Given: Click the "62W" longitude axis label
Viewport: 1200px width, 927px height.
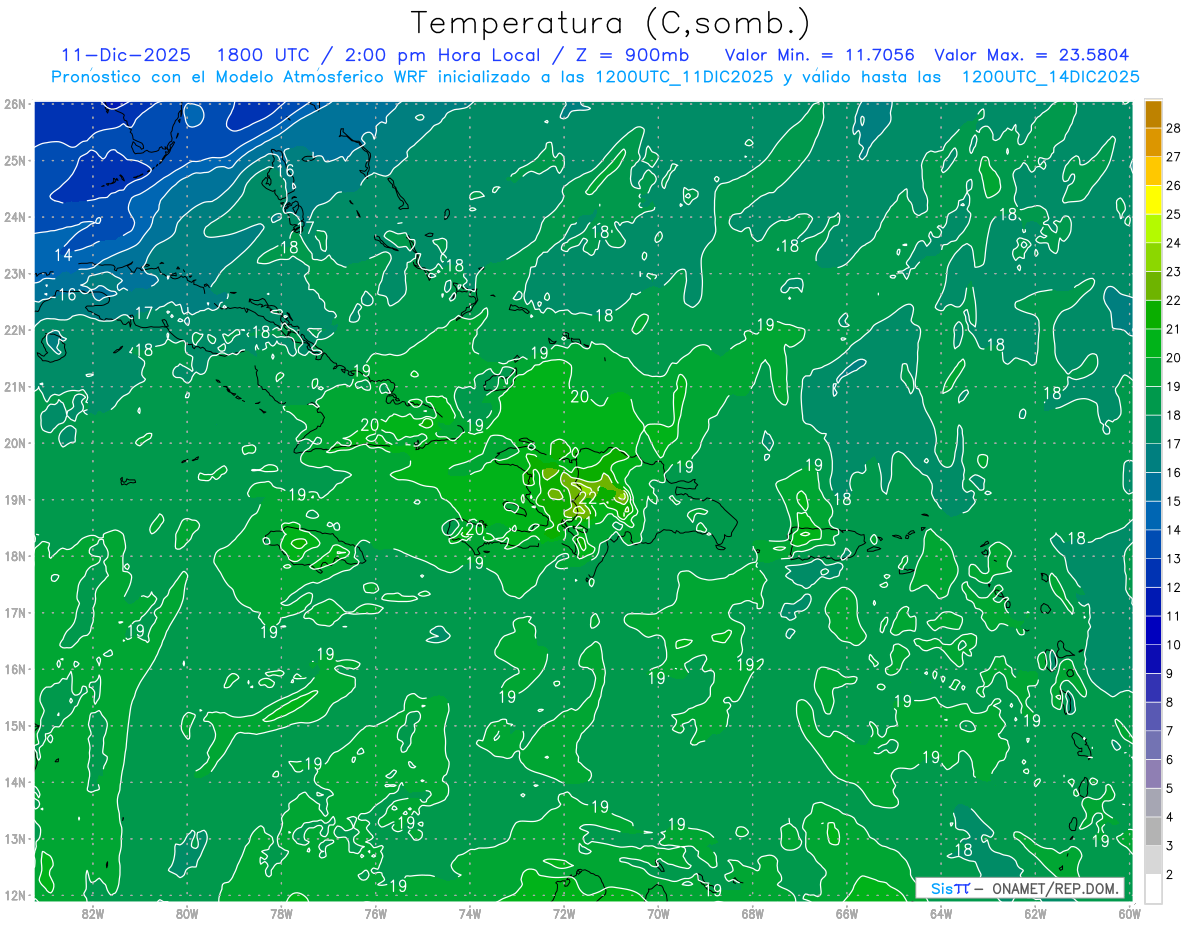Looking at the screenshot, I should 1034,913.
